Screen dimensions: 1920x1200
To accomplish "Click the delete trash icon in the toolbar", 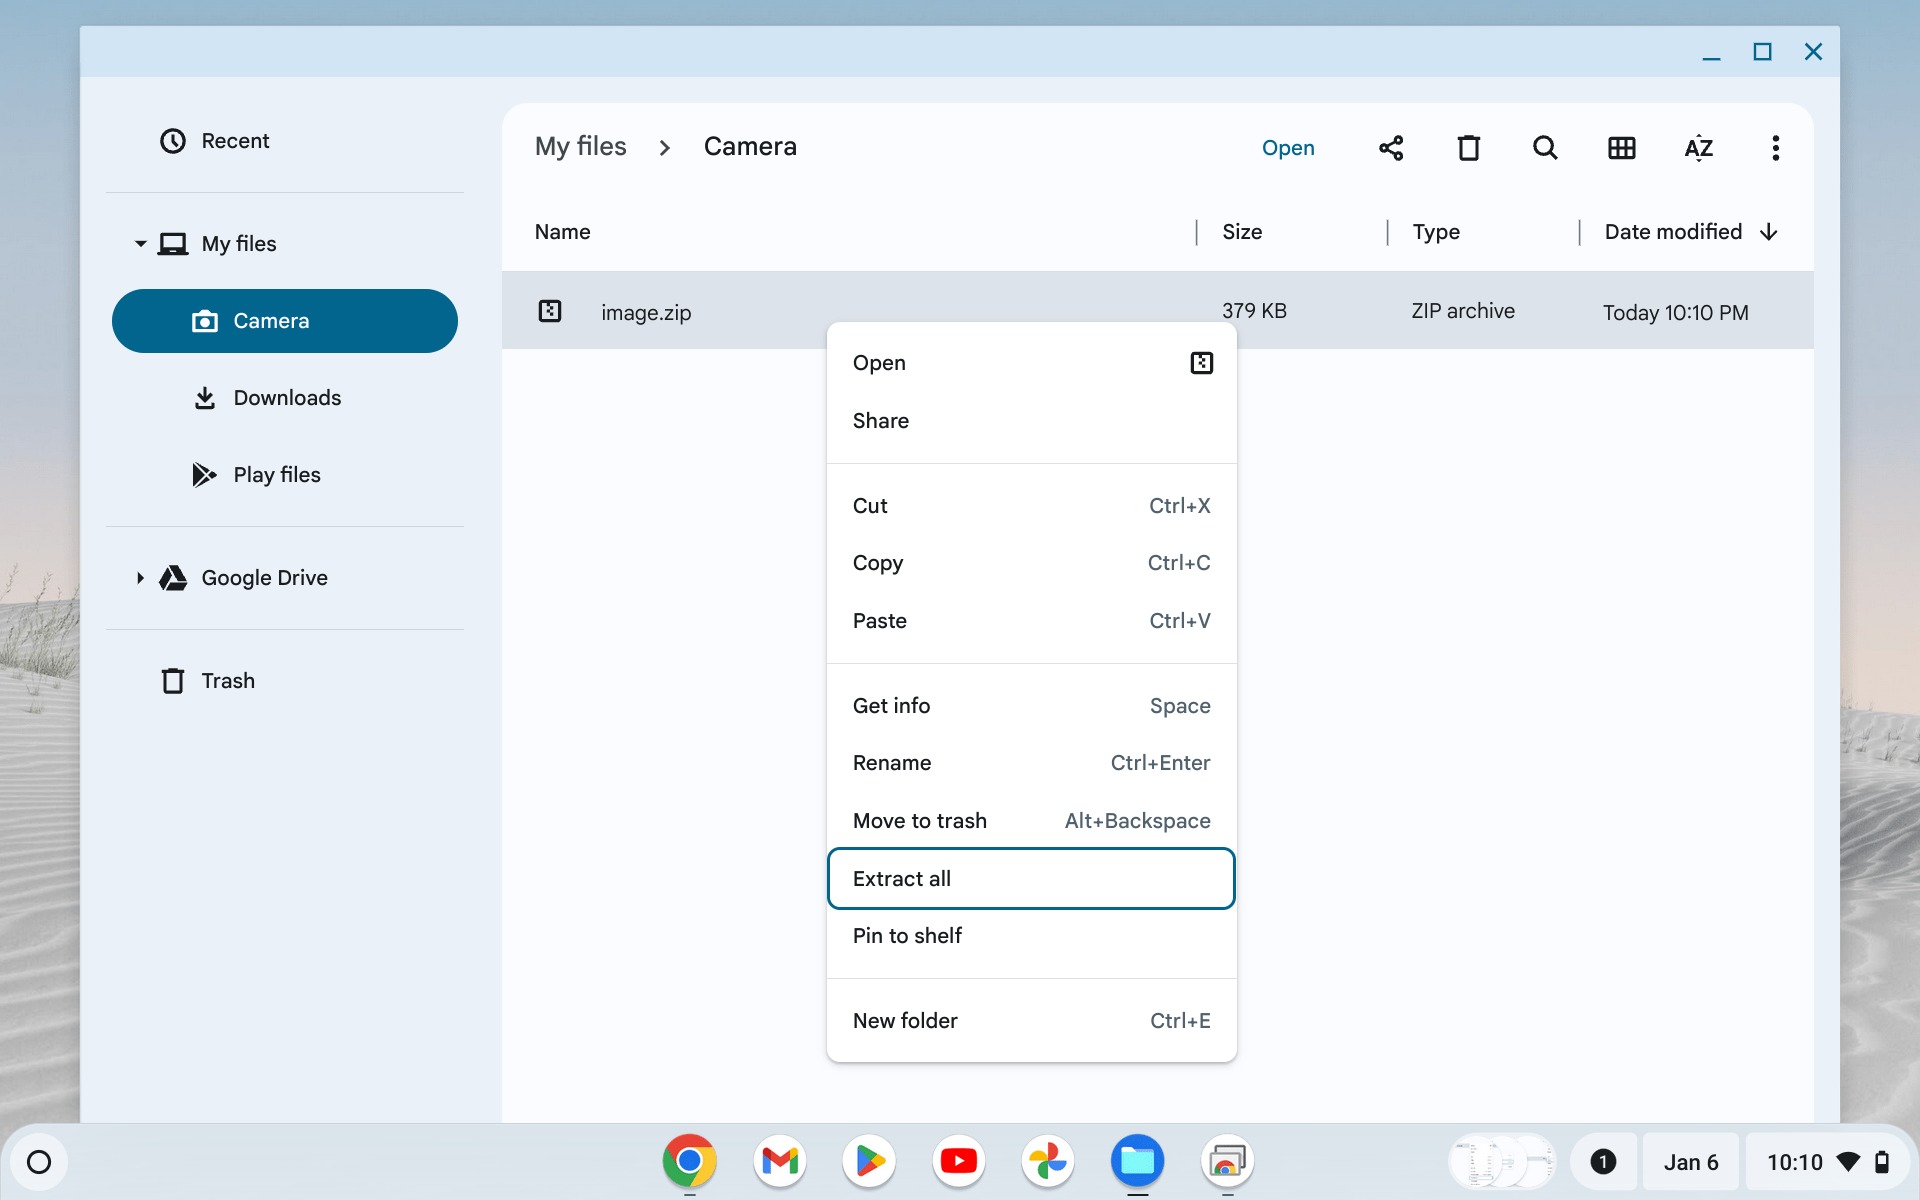I will click(1467, 147).
